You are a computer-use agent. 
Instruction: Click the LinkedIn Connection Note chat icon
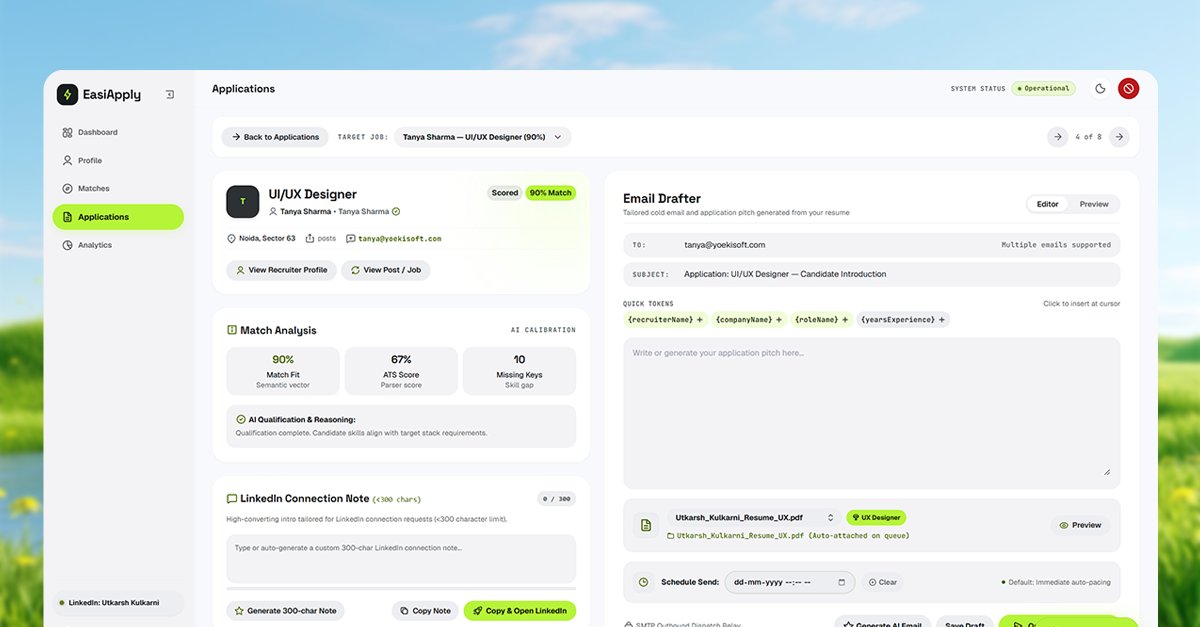pos(232,498)
